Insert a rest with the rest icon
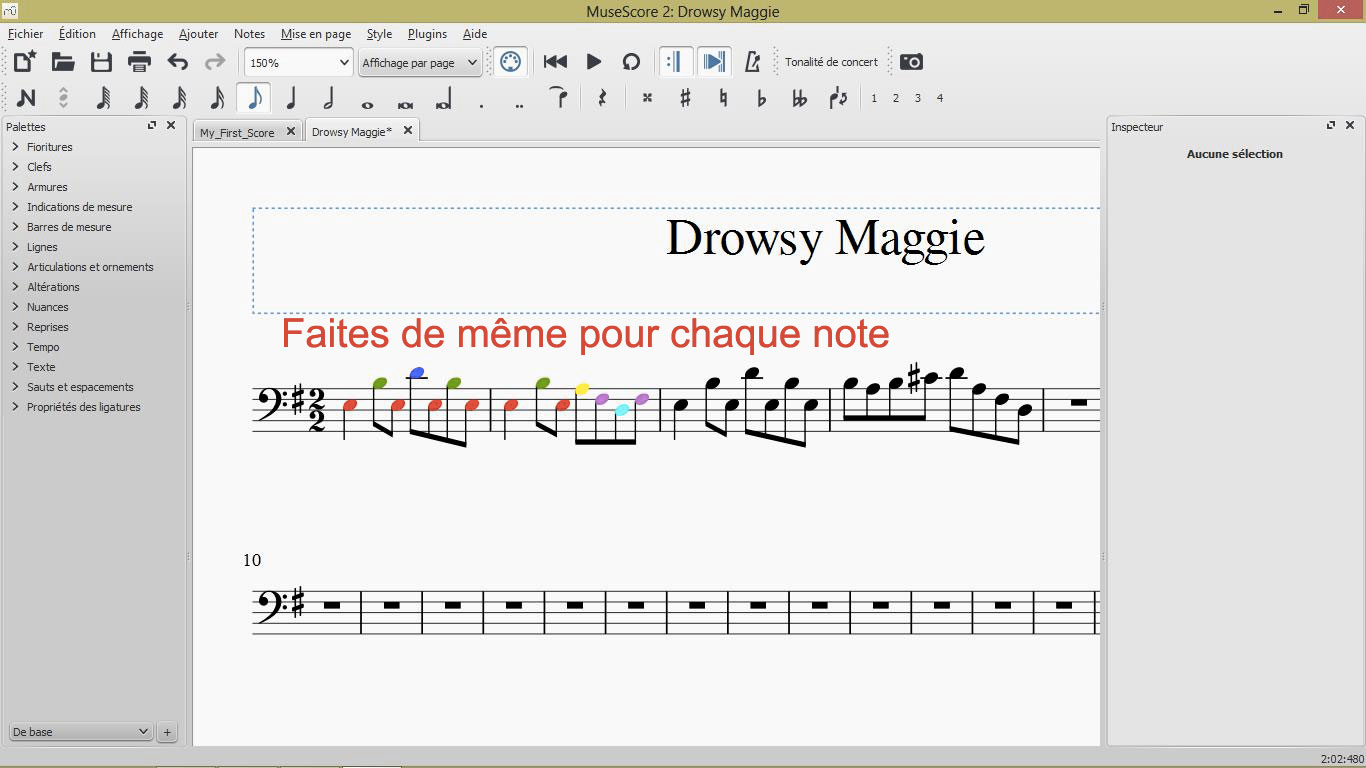The width and height of the screenshot is (1366, 768). click(602, 98)
